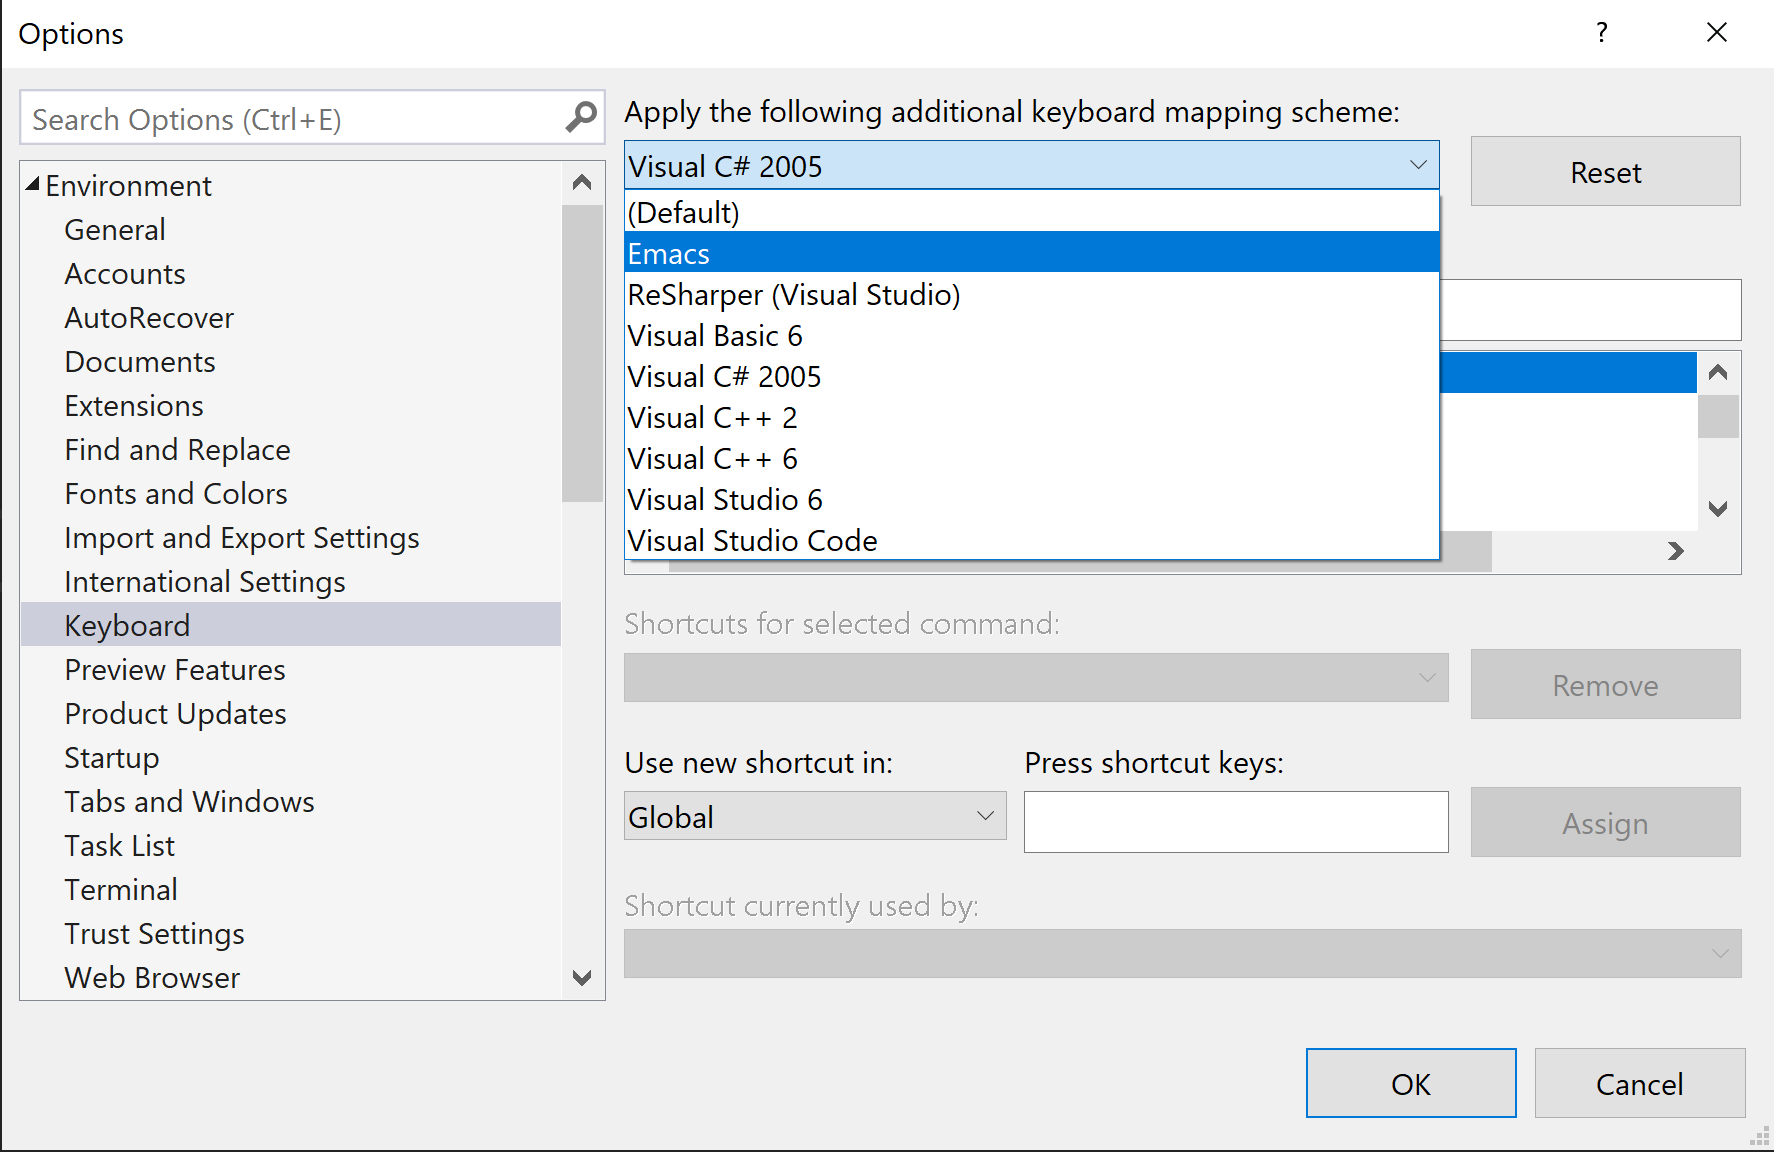Select the (Default) keyboard scheme

1030,212
